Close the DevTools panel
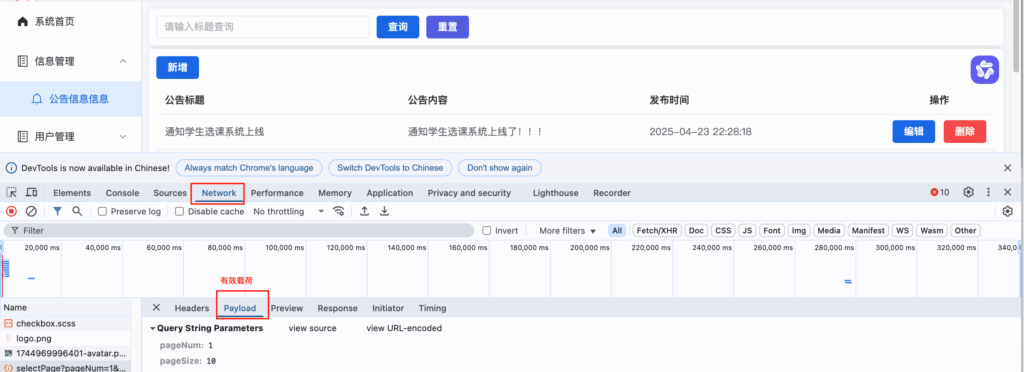Image resolution: width=1024 pixels, height=372 pixels. pyautogui.click(x=1008, y=193)
